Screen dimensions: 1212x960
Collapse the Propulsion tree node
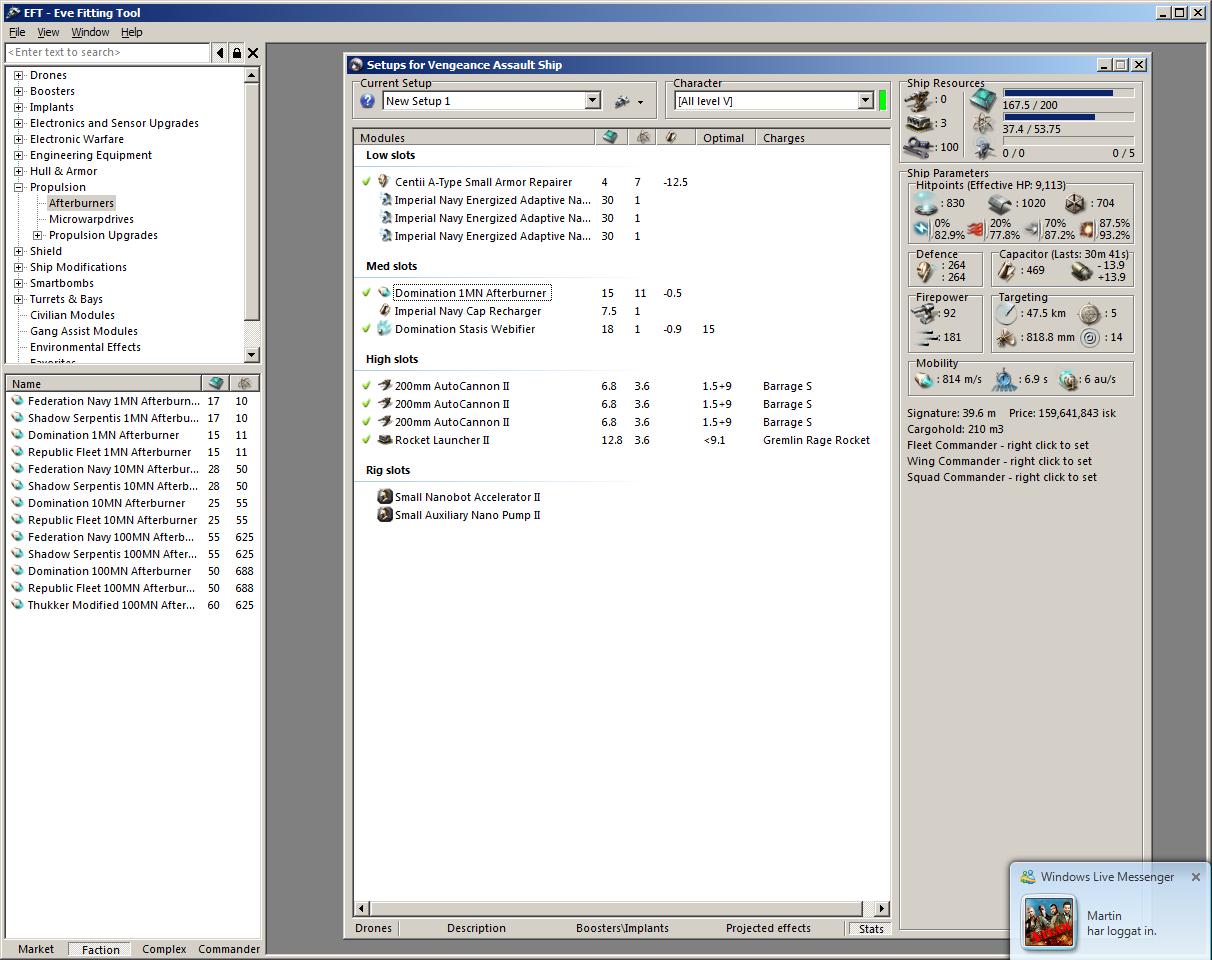click(18, 187)
